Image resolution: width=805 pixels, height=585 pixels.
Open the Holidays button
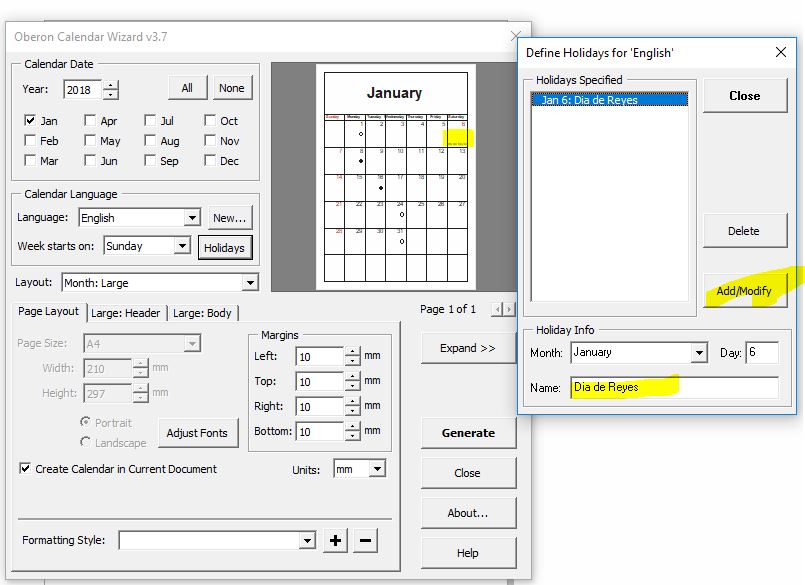point(224,248)
